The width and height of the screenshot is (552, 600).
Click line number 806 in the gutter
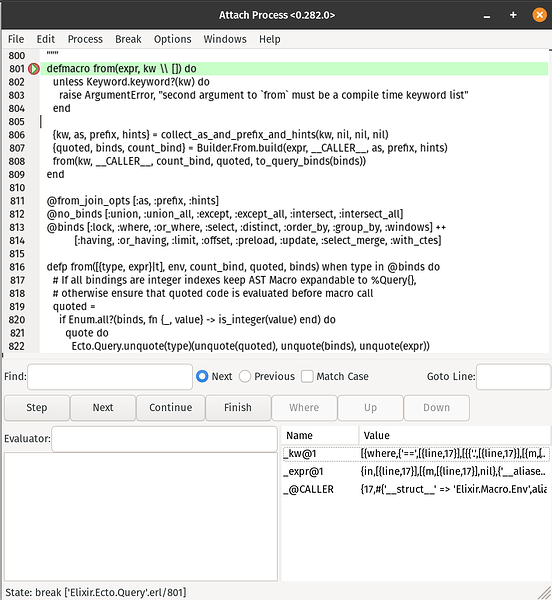tap(17, 135)
